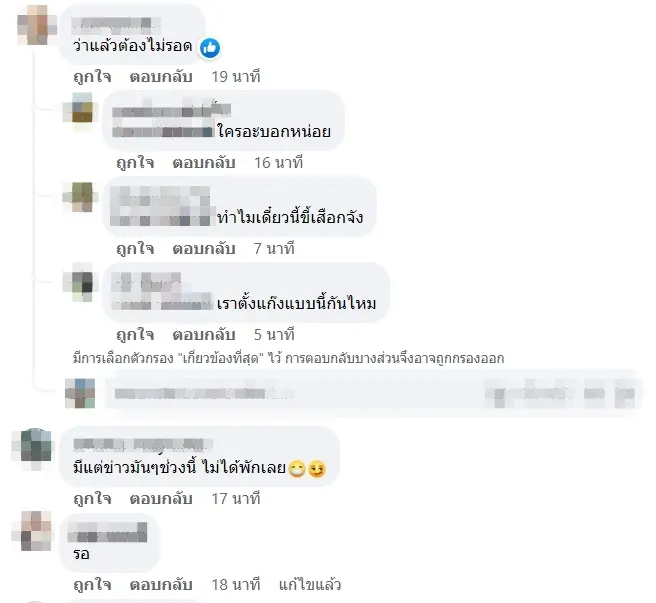656x603 pixels.
Task: Click ถูกใจ under the 19 นาที comment
Action: (x=92, y=77)
